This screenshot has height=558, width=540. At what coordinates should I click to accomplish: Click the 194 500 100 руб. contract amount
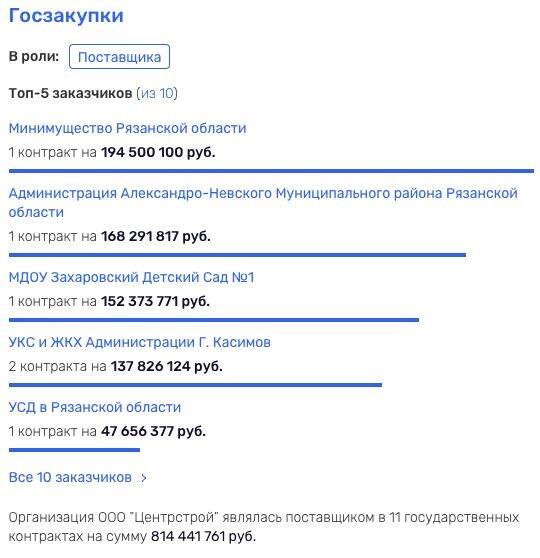click(158, 153)
